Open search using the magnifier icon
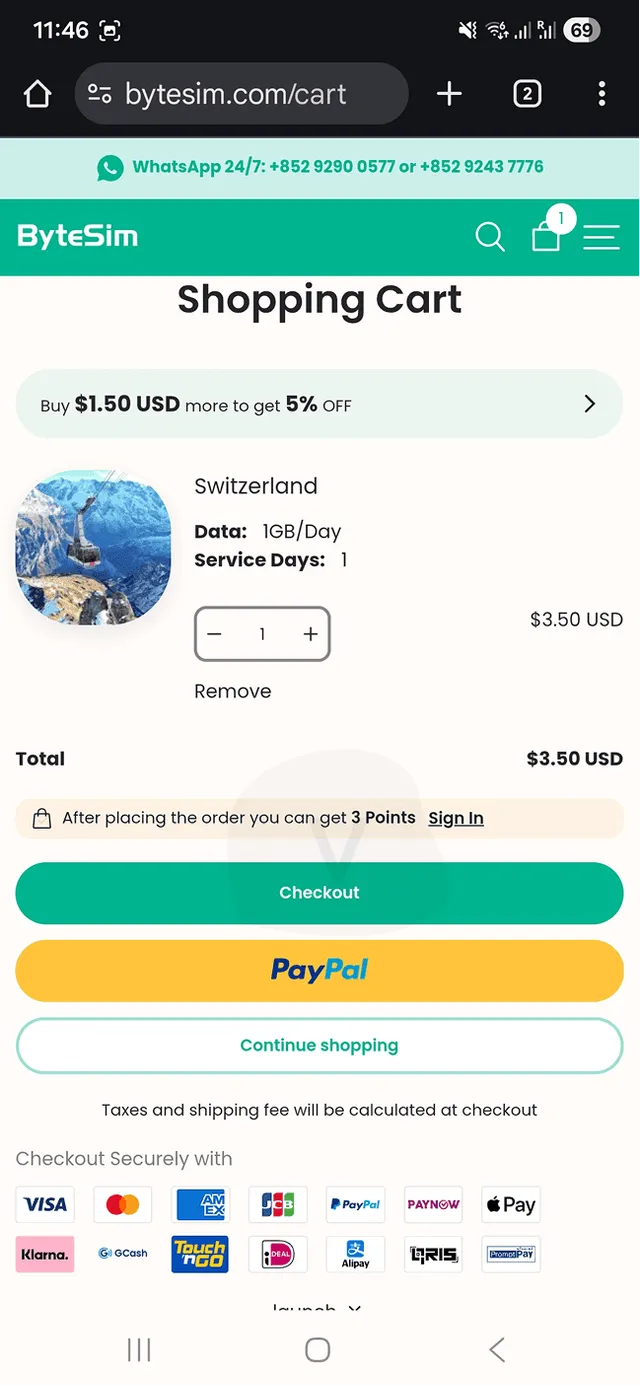 [x=489, y=237]
